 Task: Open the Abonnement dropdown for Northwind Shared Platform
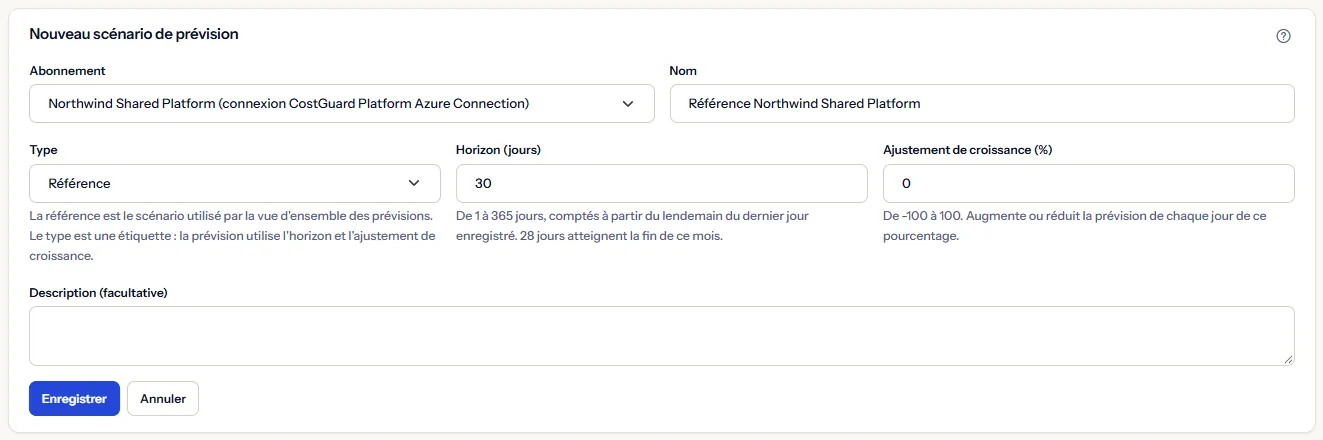342,103
